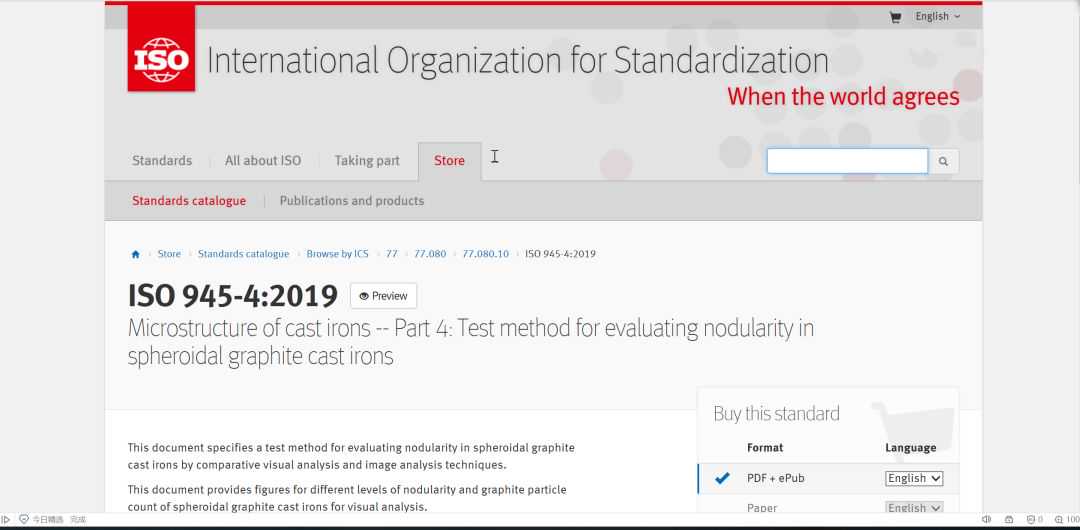This screenshot has width=1080, height=530.
Task: Click the 77.080.10 breadcrumb link
Action: click(485, 254)
